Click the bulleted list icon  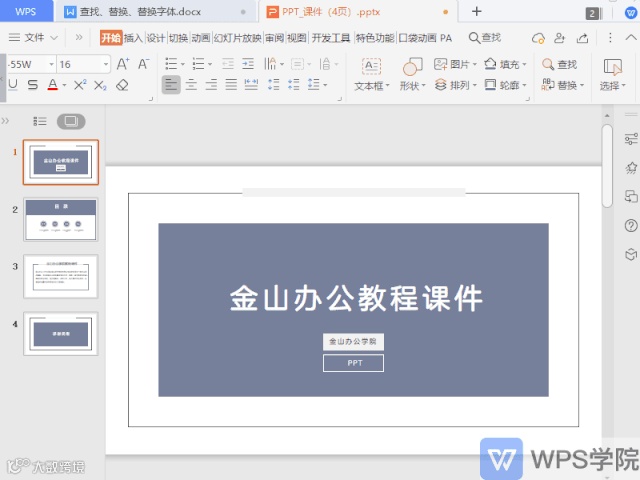[x=171, y=64]
